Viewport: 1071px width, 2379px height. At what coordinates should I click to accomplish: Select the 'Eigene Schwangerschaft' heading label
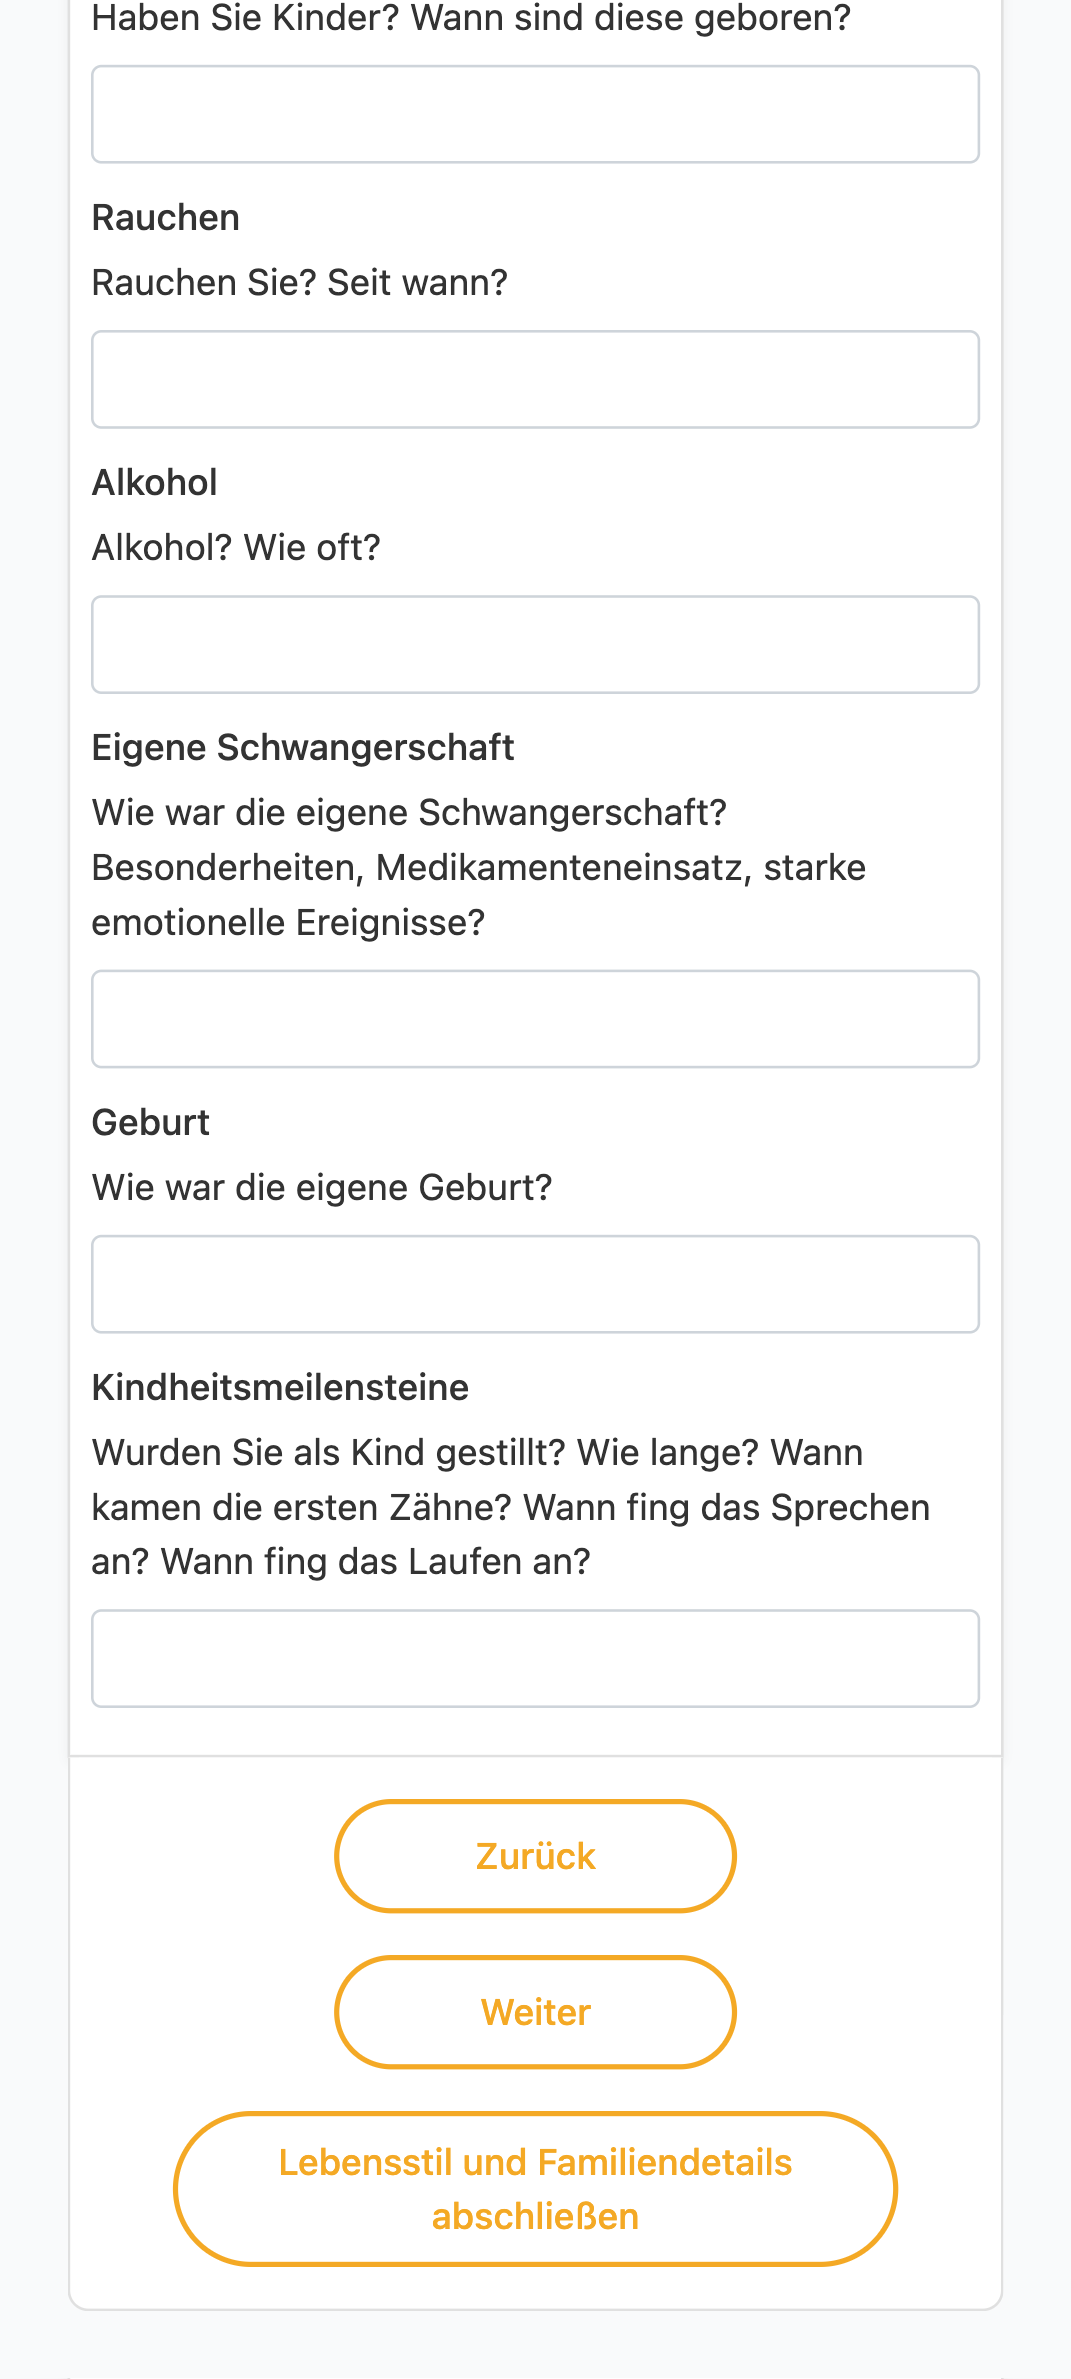click(303, 748)
